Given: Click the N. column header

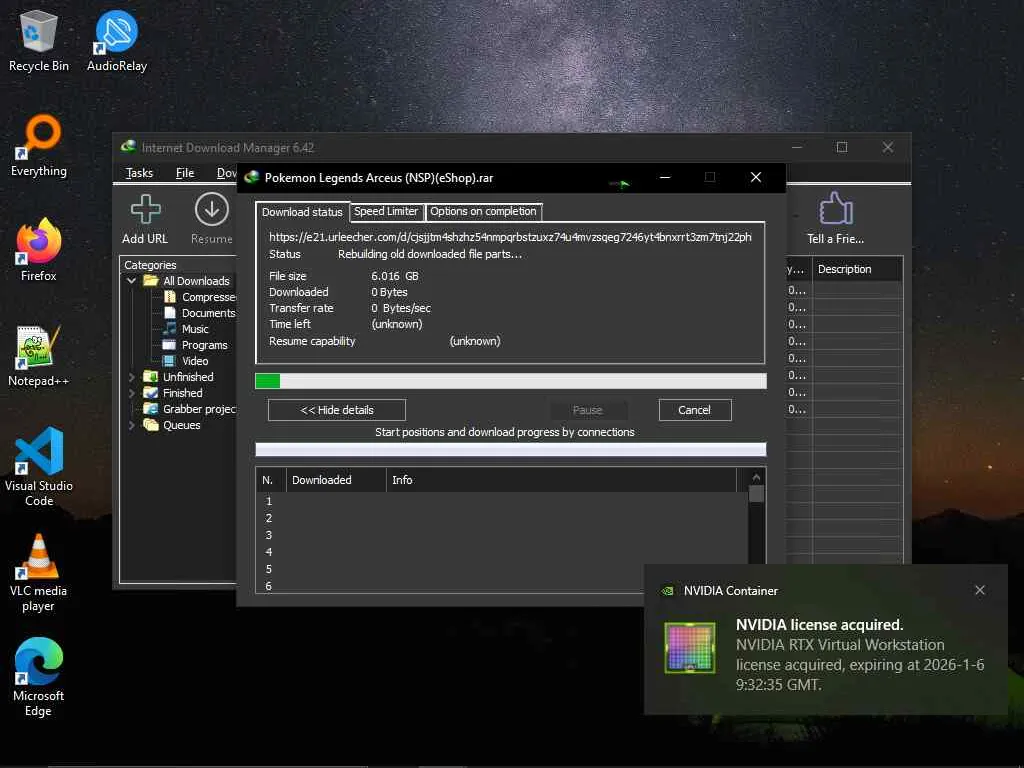Looking at the screenshot, I should click(271, 480).
